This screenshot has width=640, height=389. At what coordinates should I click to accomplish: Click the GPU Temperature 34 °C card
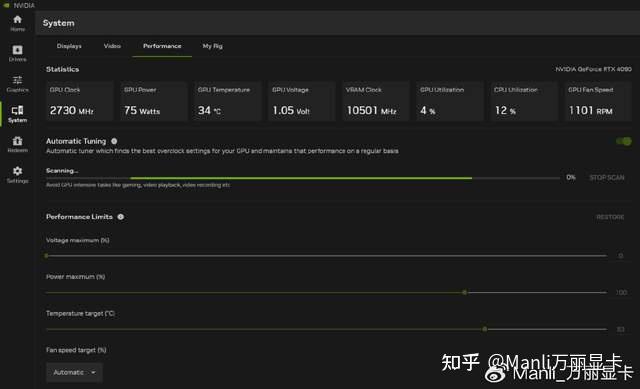coord(228,101)
